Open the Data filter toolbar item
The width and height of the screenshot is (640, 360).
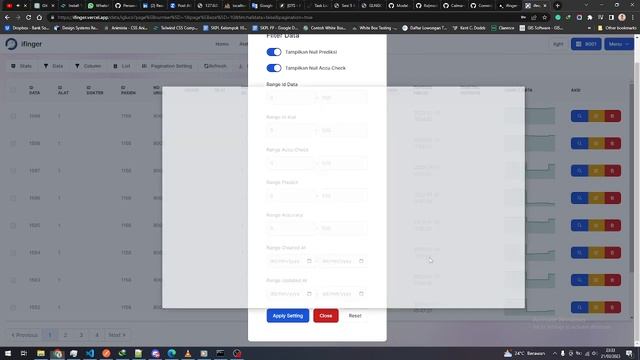pos(53,66)
